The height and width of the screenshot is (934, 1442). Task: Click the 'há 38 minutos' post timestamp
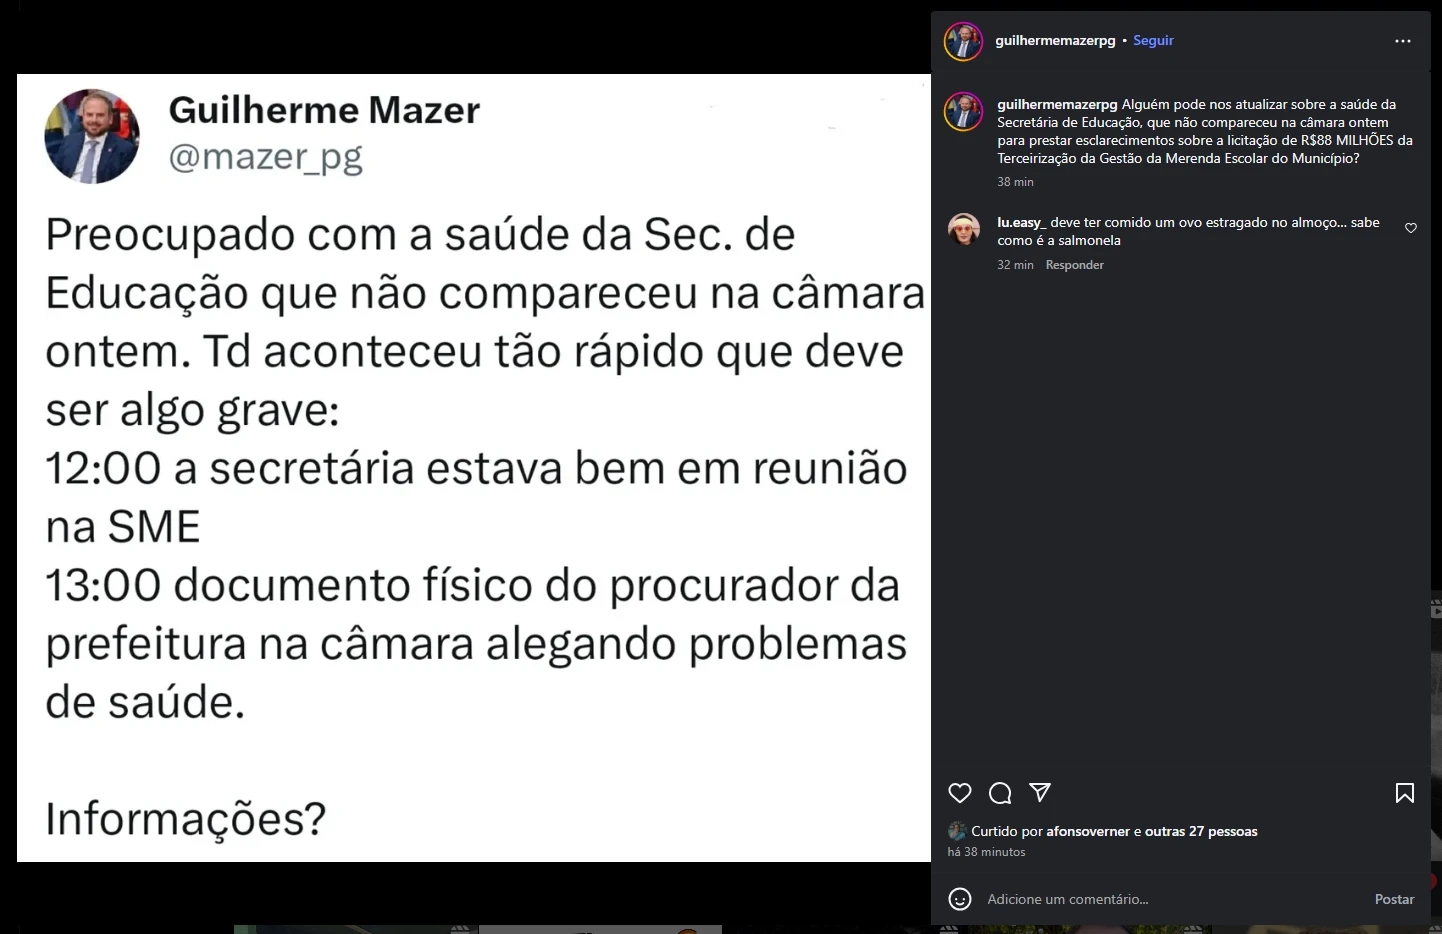click(x=986, y=852)
